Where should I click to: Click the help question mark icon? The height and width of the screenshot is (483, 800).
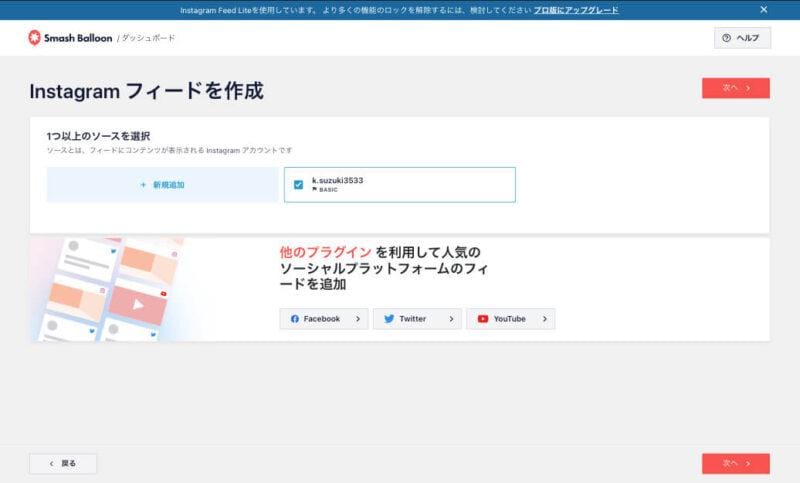click(x=726, y=38)
